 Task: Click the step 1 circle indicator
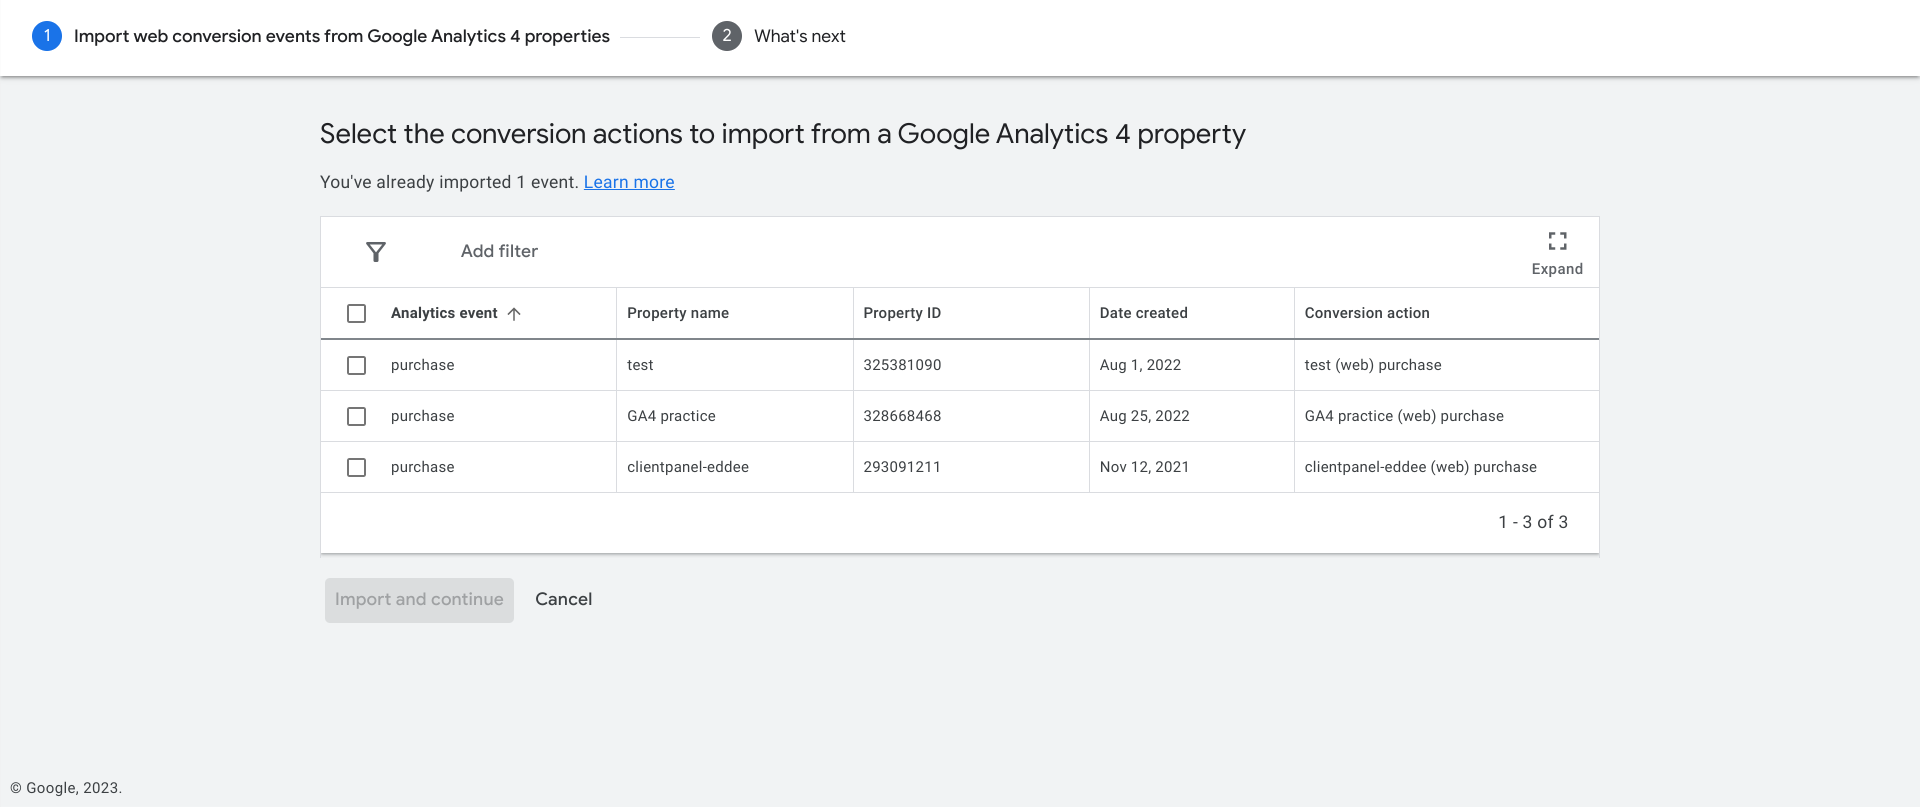(x=47, y=36)
